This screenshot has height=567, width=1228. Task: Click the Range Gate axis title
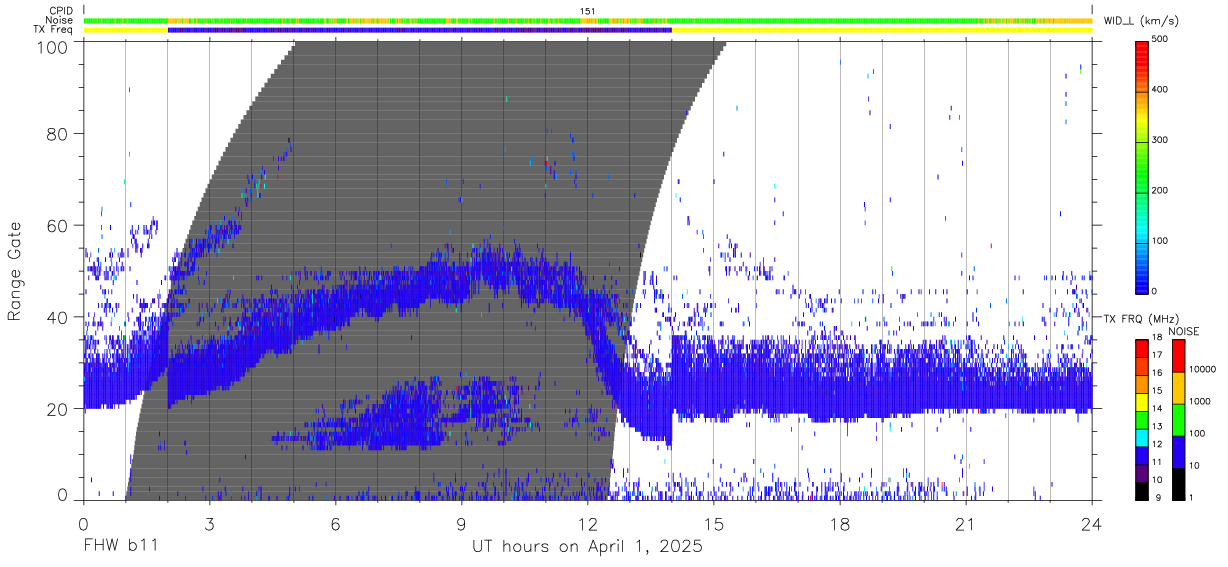[15, 271]
